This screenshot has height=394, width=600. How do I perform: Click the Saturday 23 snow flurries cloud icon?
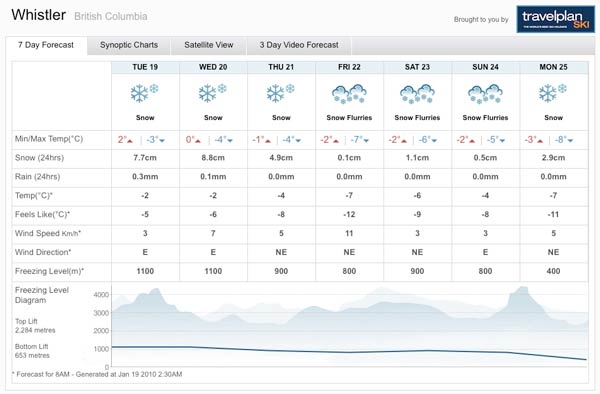[x=417, y=94]
